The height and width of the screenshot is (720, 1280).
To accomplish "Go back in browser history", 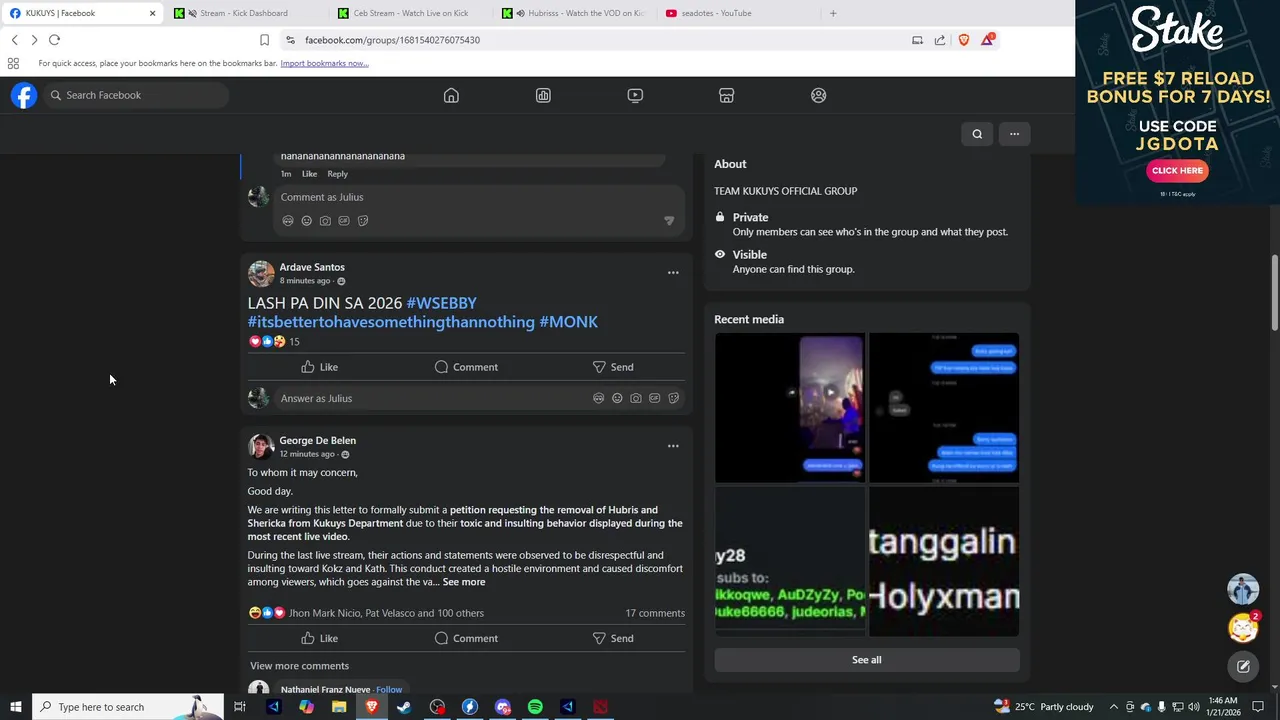I will click(14, 40).
